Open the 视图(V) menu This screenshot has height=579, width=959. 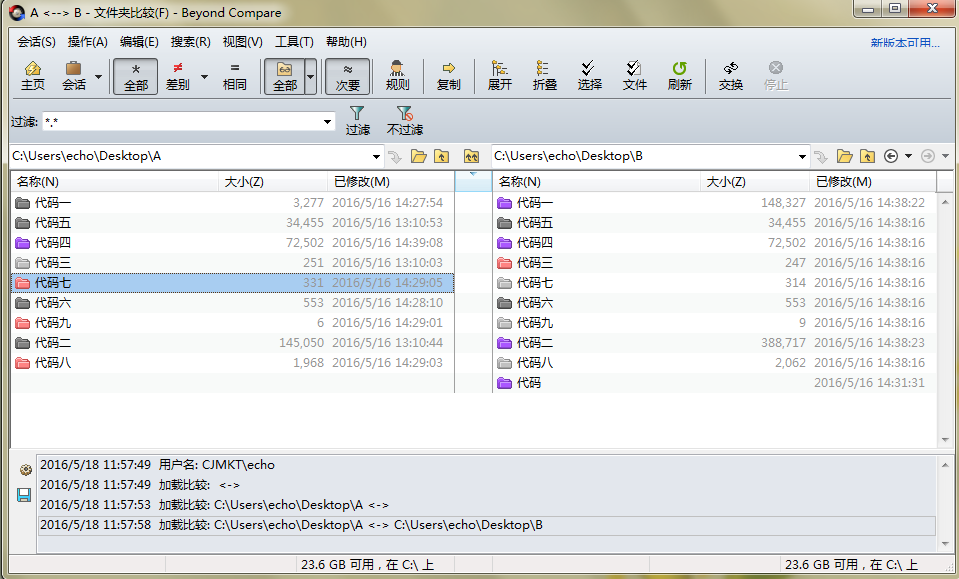[242, 42]
